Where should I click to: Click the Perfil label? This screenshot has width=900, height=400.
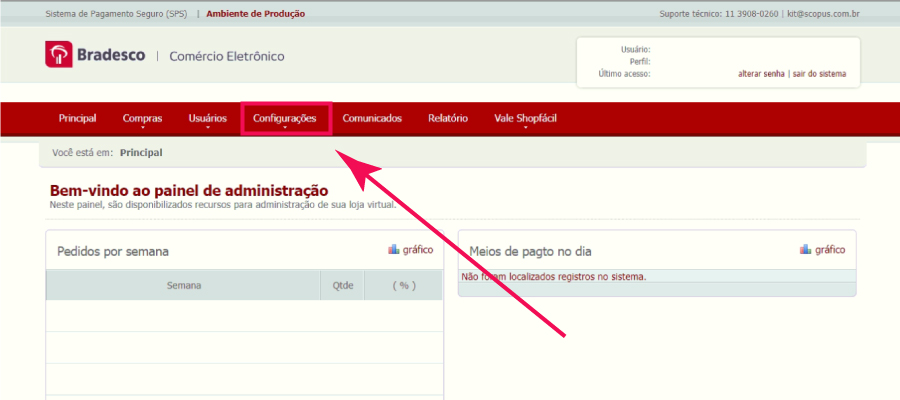point(640,62)
